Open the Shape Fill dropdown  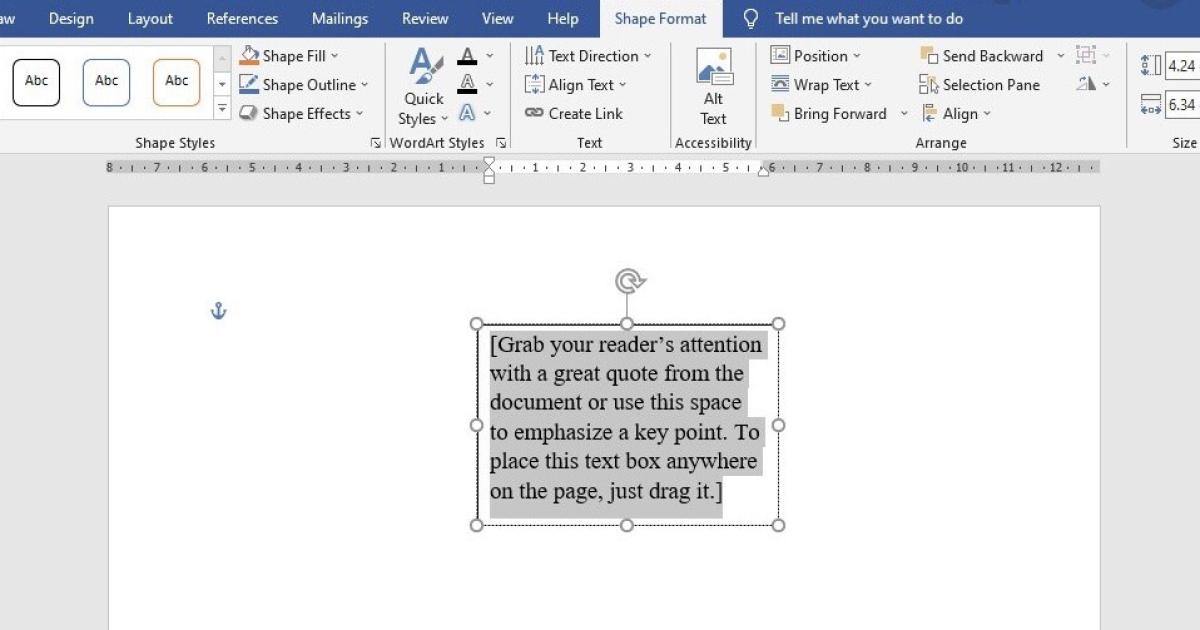291,55
